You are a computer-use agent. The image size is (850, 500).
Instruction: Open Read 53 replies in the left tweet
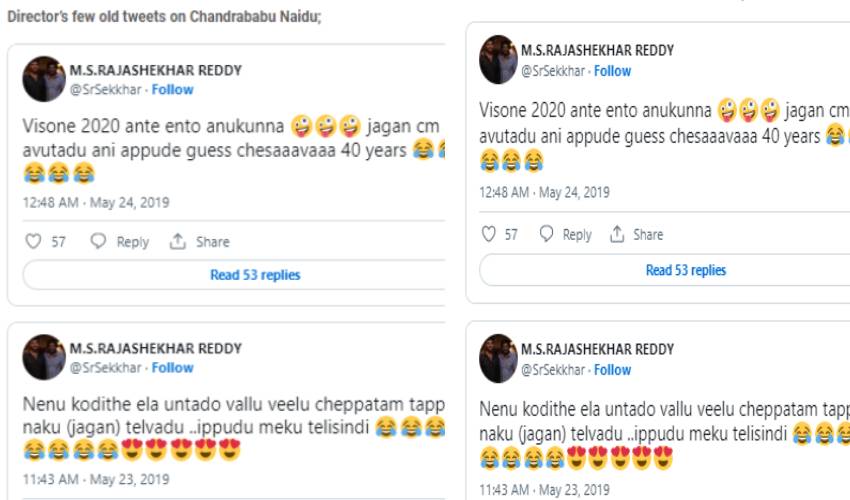tap(255, 275)
